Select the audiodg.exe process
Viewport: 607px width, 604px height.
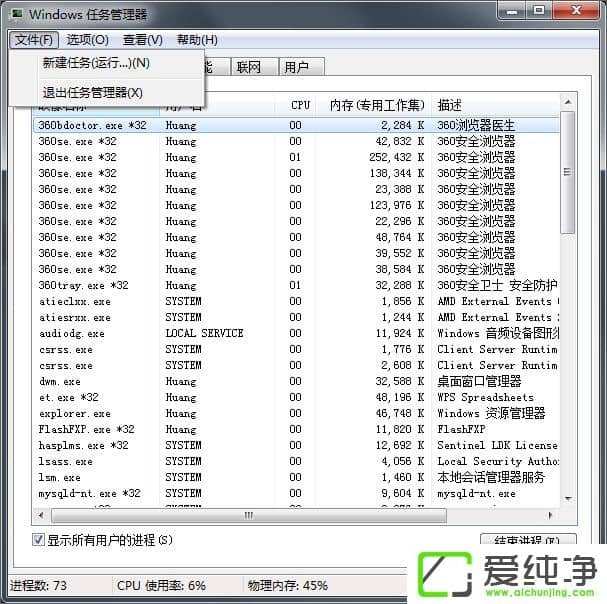tap(297, 333)
